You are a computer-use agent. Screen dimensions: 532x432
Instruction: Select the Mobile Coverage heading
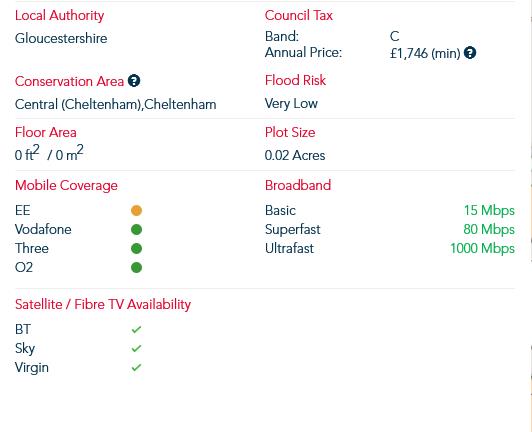[66, 186]
